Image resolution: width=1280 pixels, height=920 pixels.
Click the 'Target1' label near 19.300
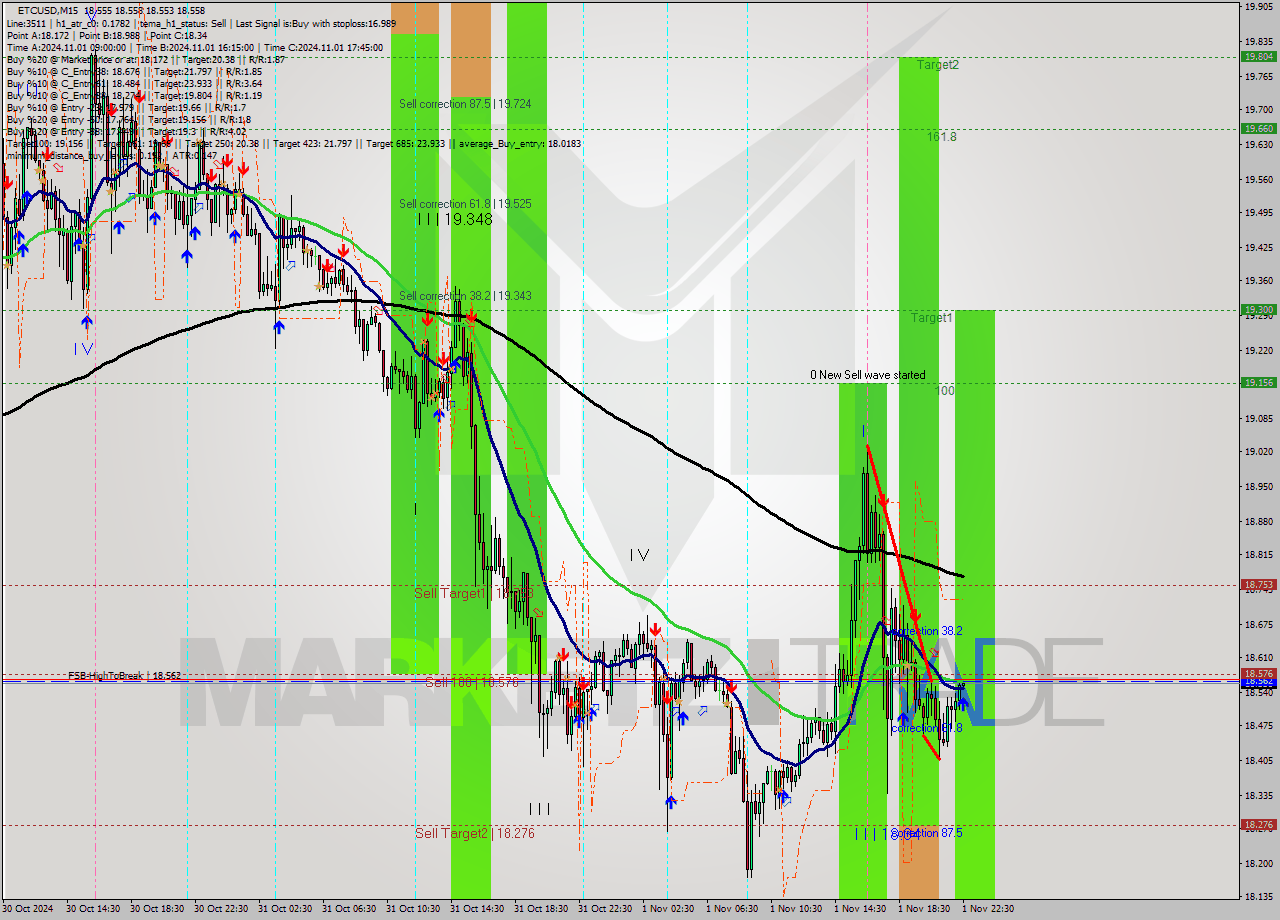[931, 318]
